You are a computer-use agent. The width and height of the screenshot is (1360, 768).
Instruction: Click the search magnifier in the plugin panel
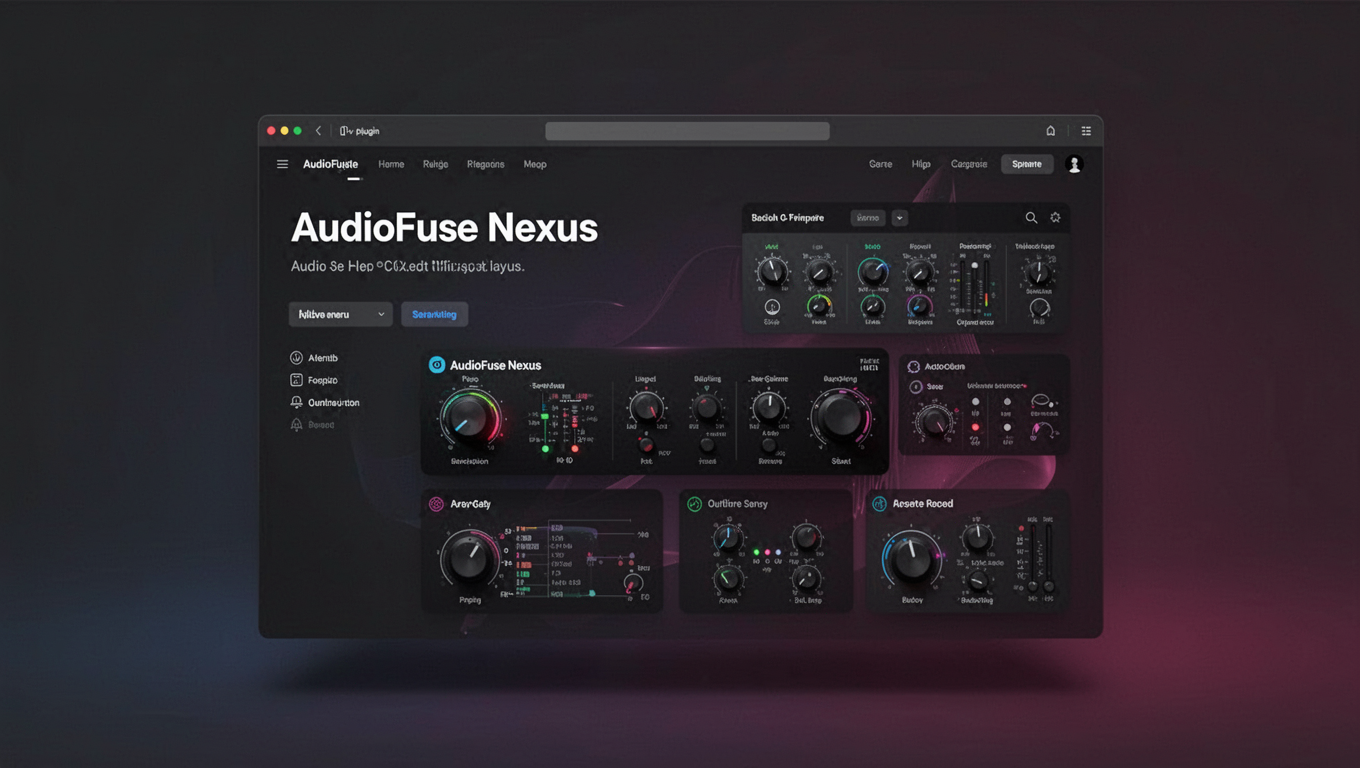(x=1031, y=217)
